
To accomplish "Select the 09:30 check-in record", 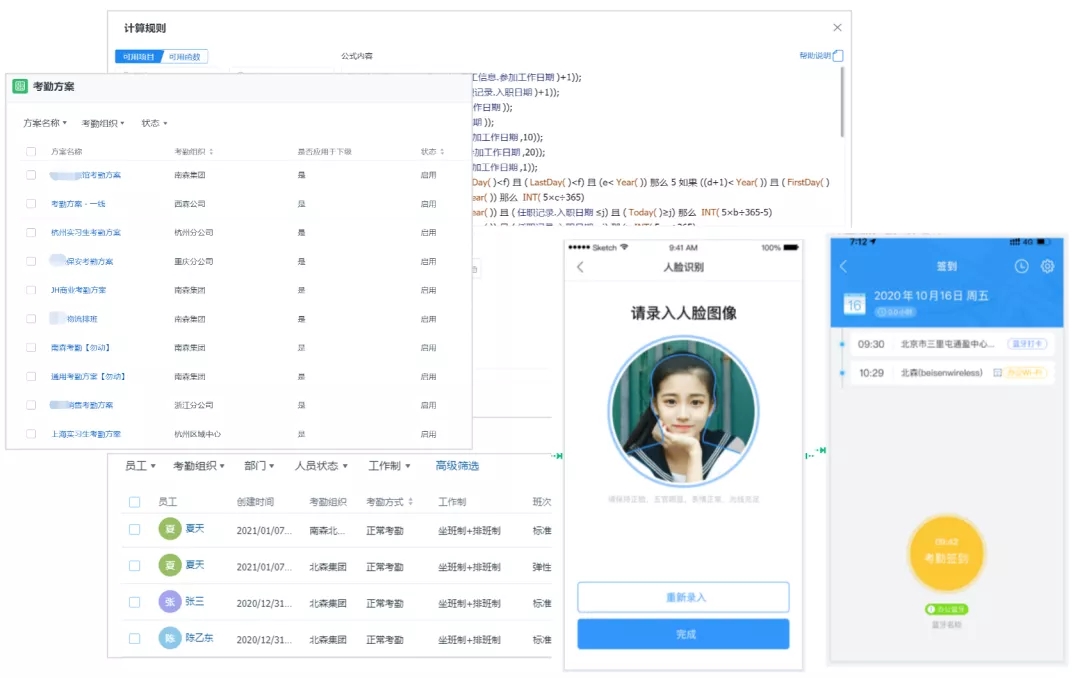I will pos(951,344).
